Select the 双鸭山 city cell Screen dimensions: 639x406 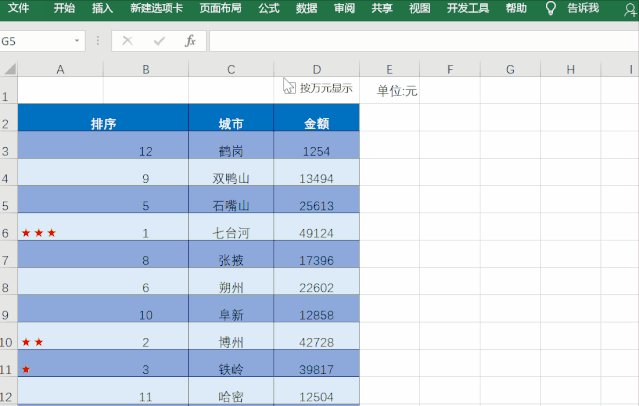pos(231,172)
